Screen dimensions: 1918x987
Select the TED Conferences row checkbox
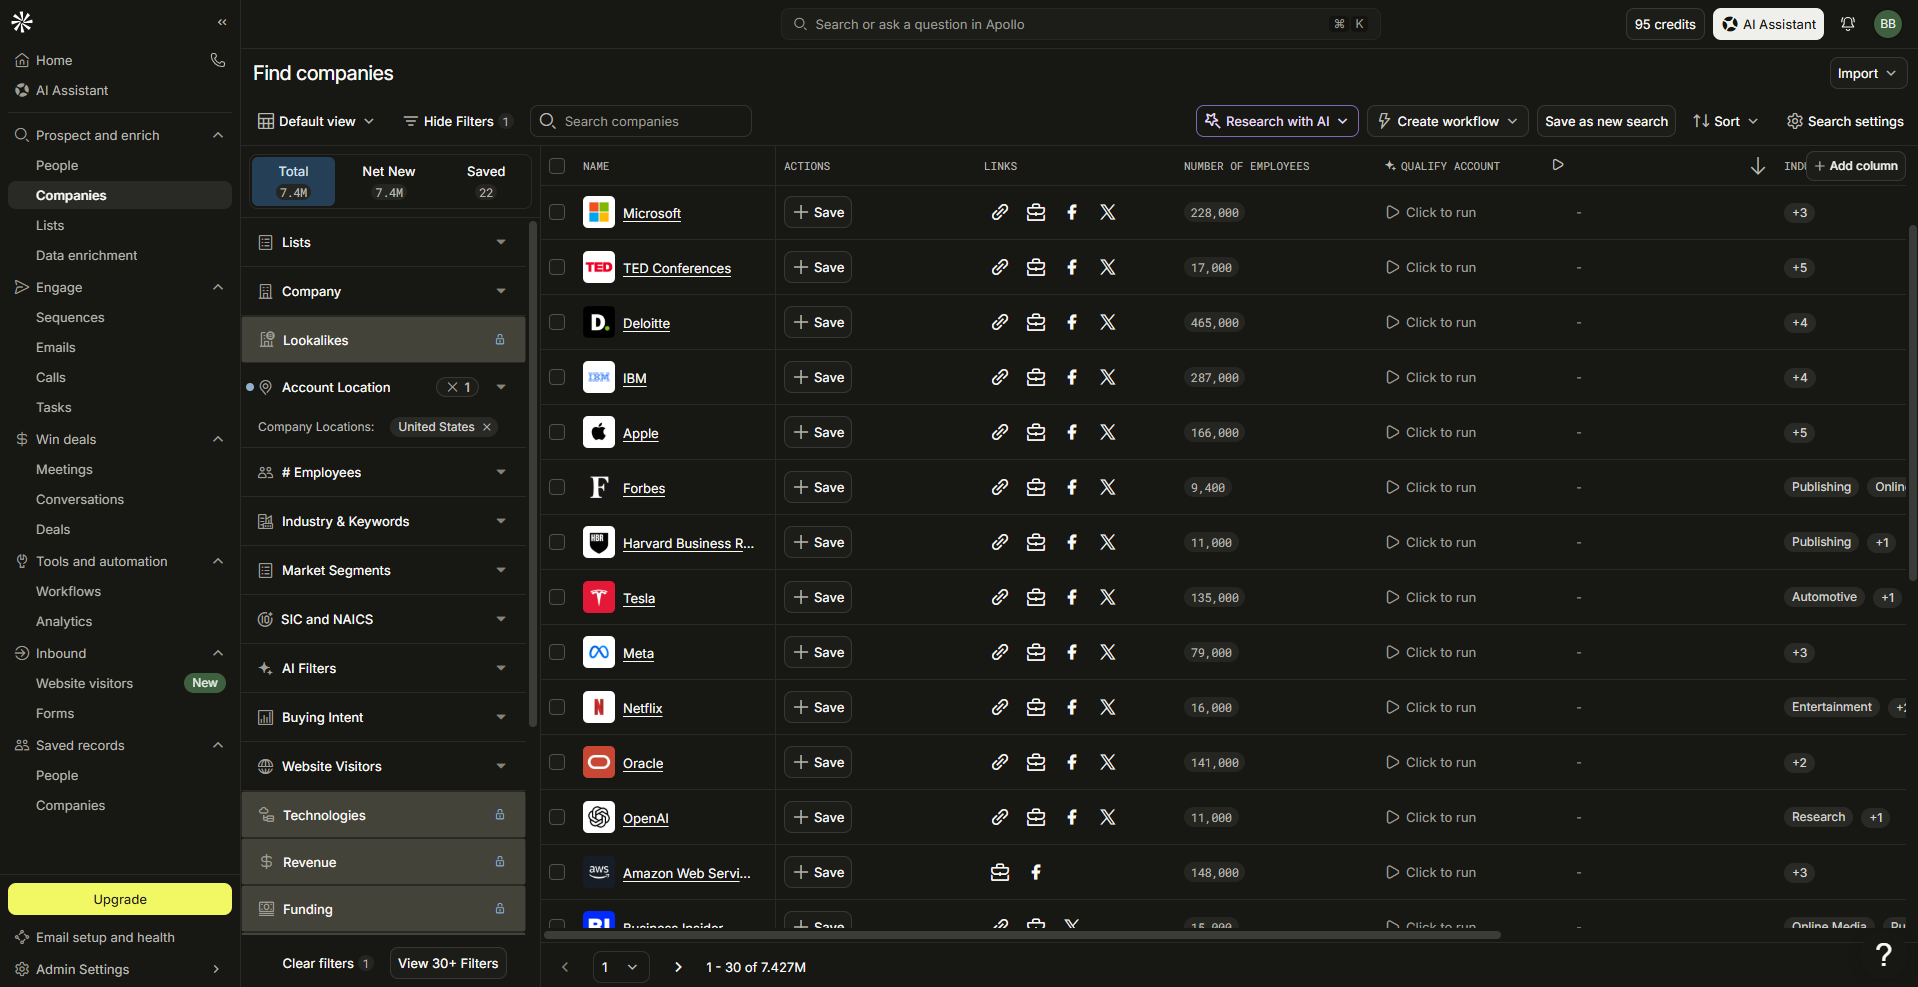point(557,267)
